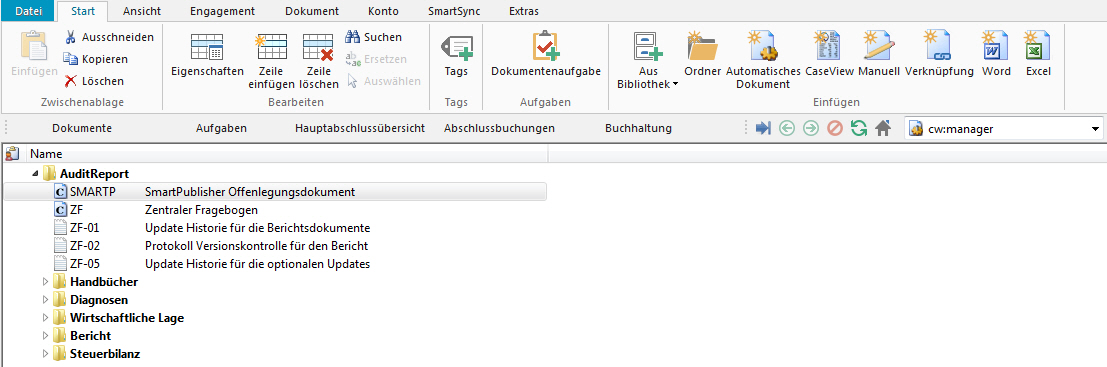This screenshot has width=1107, height=367.
Task: Select the Handbücher folder label
Action: pyautogui.click(x=104, y=282)
